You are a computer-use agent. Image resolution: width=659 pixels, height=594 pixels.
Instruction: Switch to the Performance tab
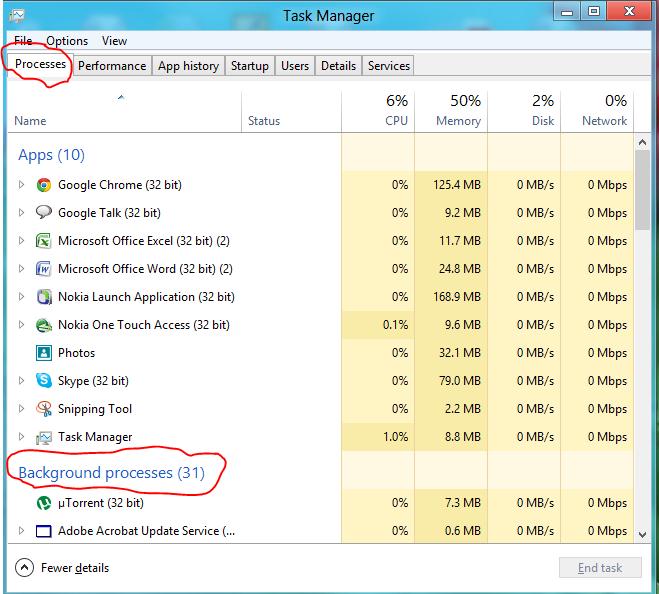[112, 66]
